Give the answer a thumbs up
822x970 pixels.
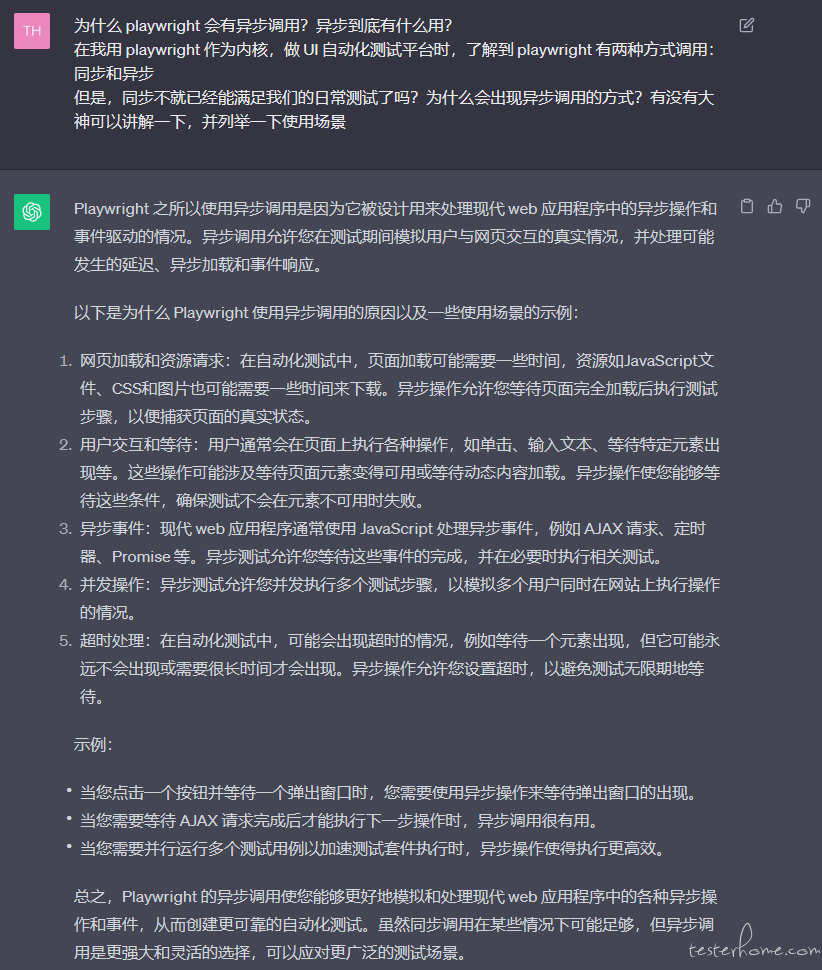click(x=775, y=206)
